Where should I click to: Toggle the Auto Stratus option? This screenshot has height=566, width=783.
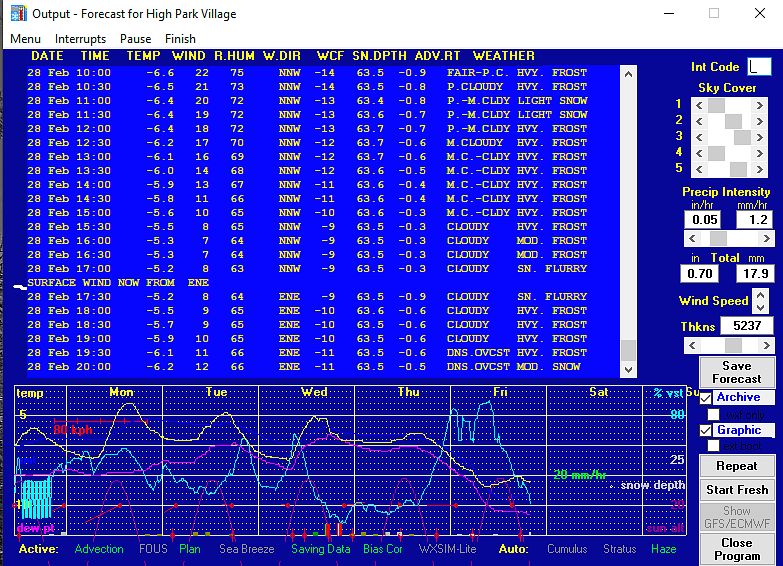(x=619, y=549)
